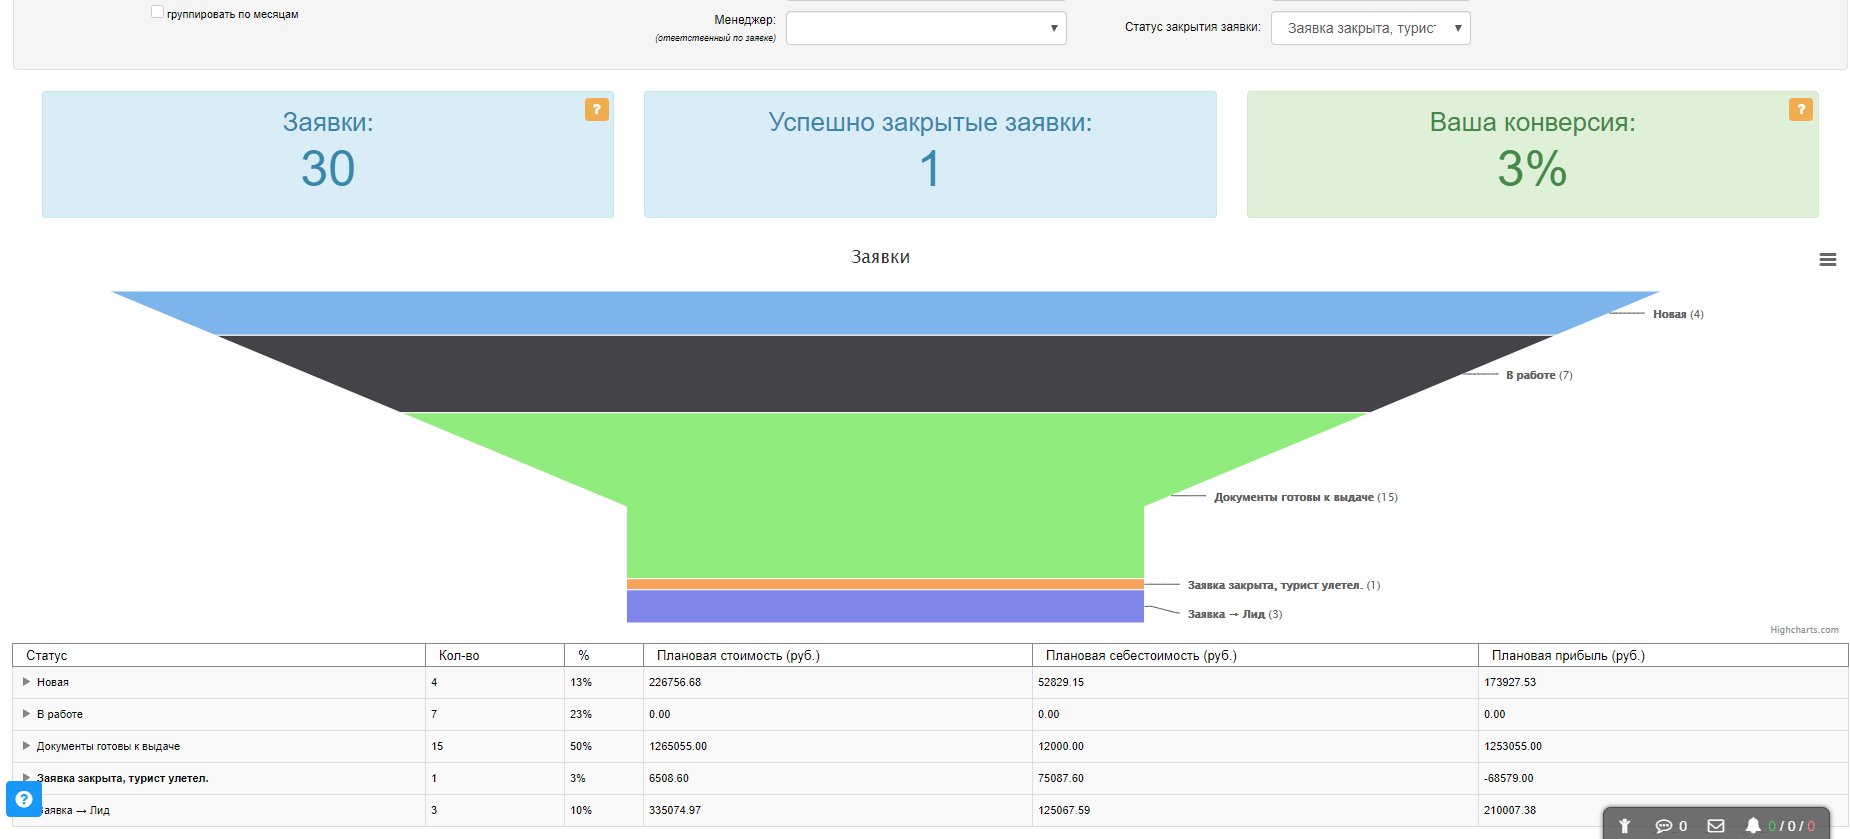Click the Новая (4) funnel label
This screenshot has height=839, width=1850.
(1678, 314)
